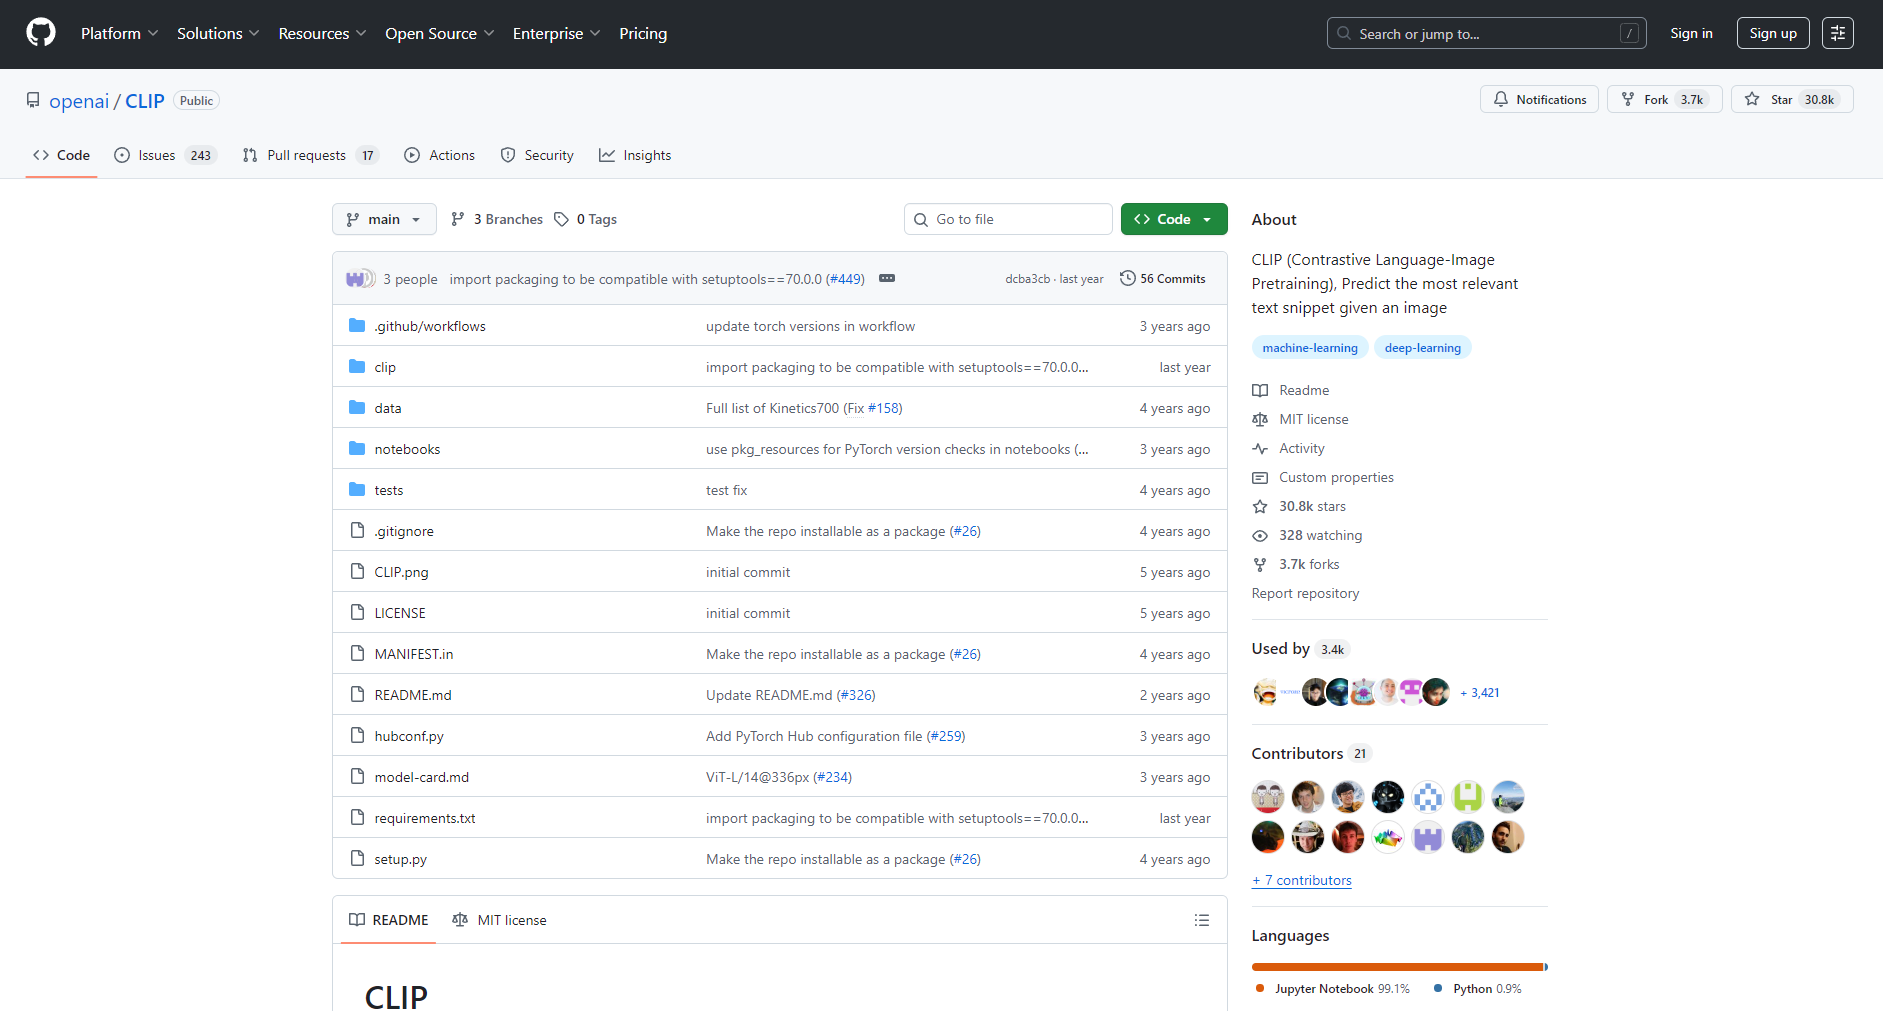Click the Report repository link
This screenshot has height=1011, width=1883.
(x=1305, y=593)
